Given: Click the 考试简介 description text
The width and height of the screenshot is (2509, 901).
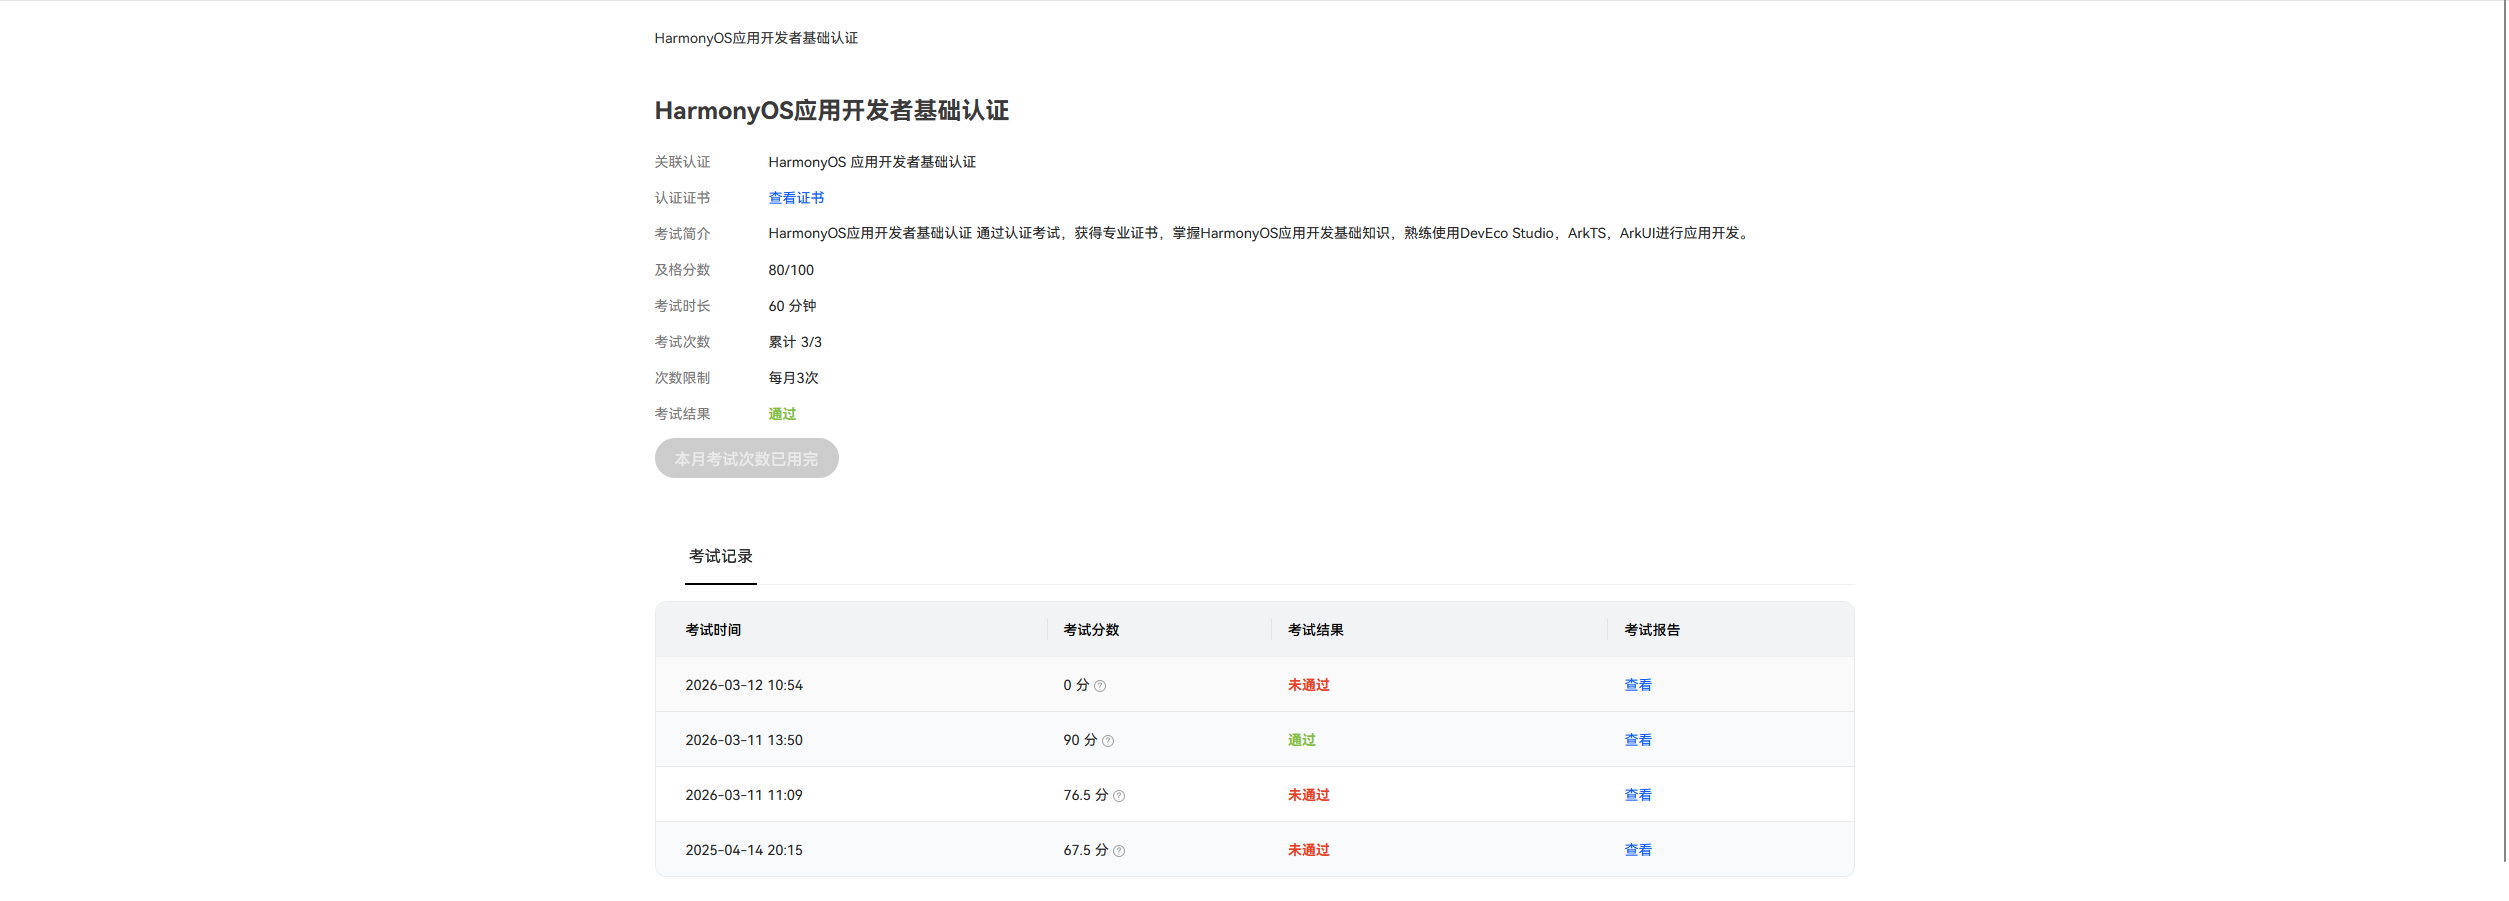Looking at the screenshot, I should click(x=1260, y=233).
